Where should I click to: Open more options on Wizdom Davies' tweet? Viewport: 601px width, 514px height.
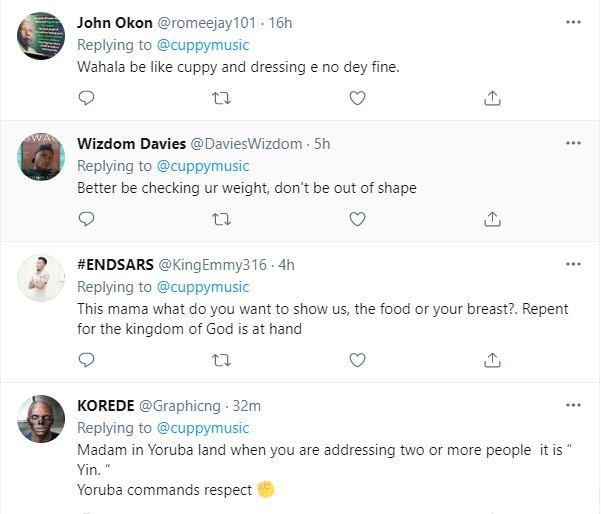573,143
